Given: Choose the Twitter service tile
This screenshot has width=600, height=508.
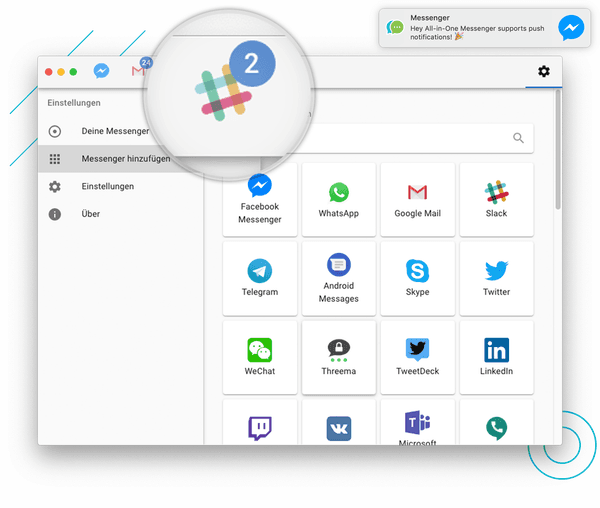Looking at the screenshot, I should click(x=496, y=278).
